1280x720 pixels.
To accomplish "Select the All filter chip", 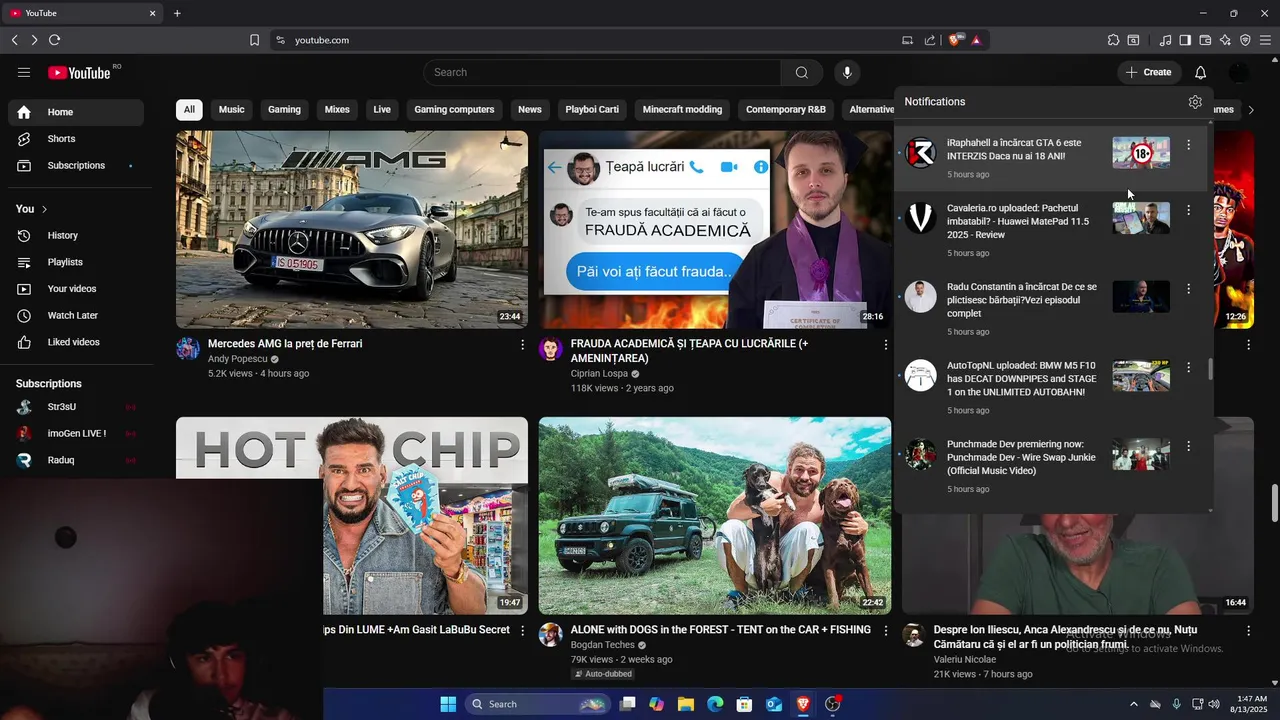I will click(189, 110).
